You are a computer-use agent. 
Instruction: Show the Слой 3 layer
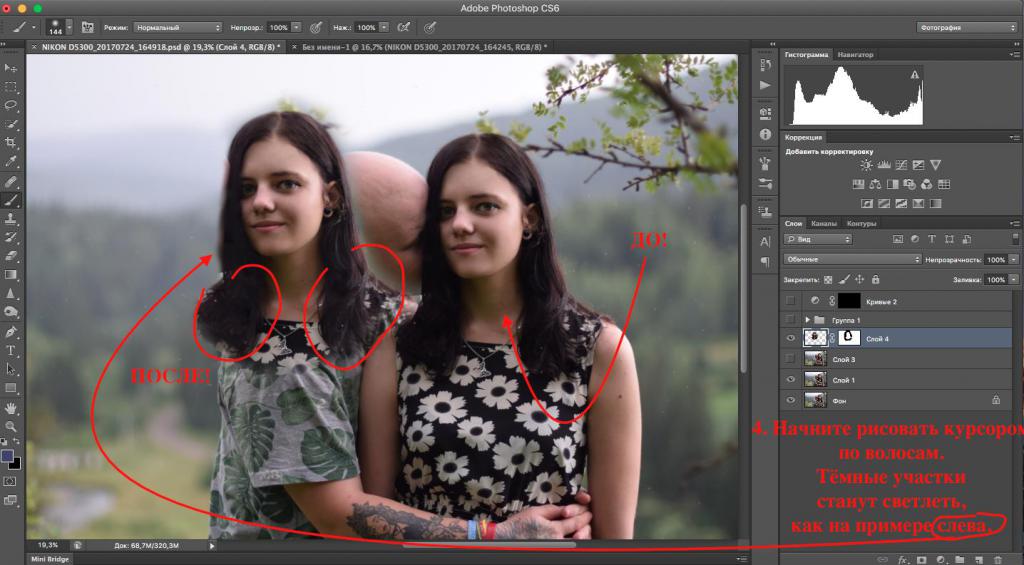tap(791, 359)
